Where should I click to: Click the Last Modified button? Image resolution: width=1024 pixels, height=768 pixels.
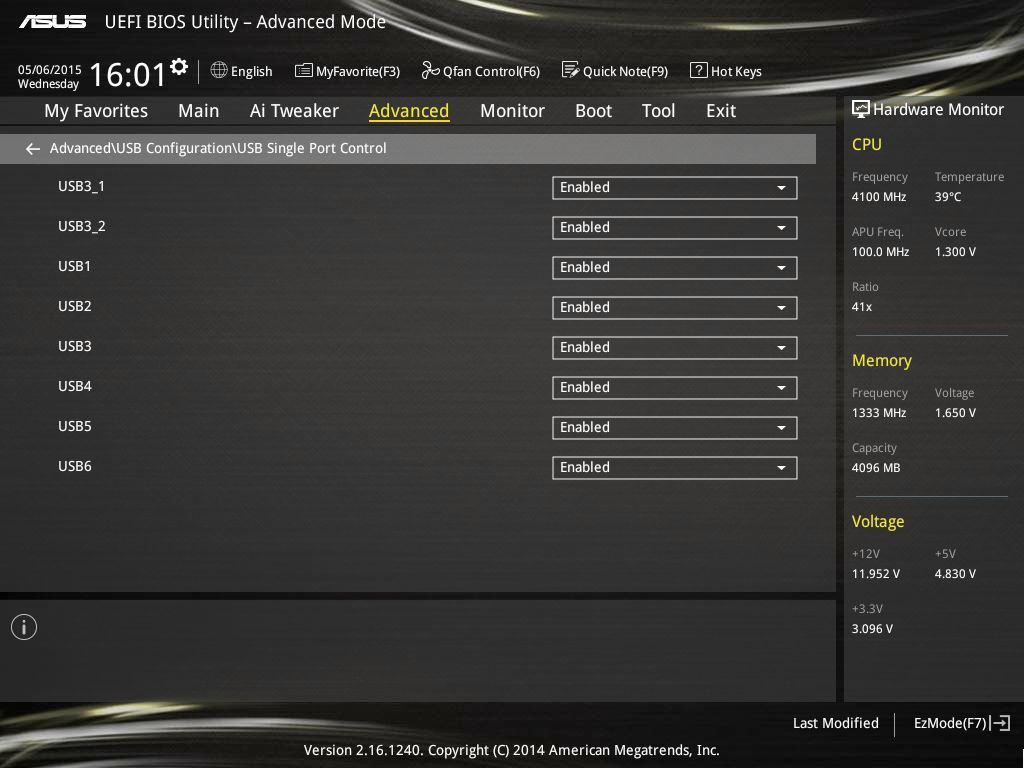click(x=835, y=723)
